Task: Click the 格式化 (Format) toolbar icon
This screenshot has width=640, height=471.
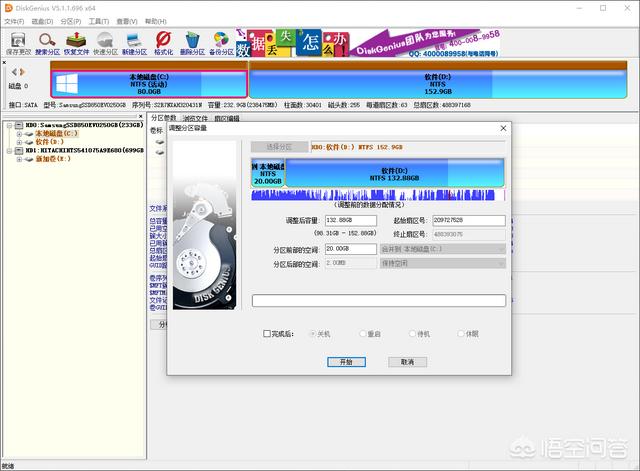Action: click(163, 41)
